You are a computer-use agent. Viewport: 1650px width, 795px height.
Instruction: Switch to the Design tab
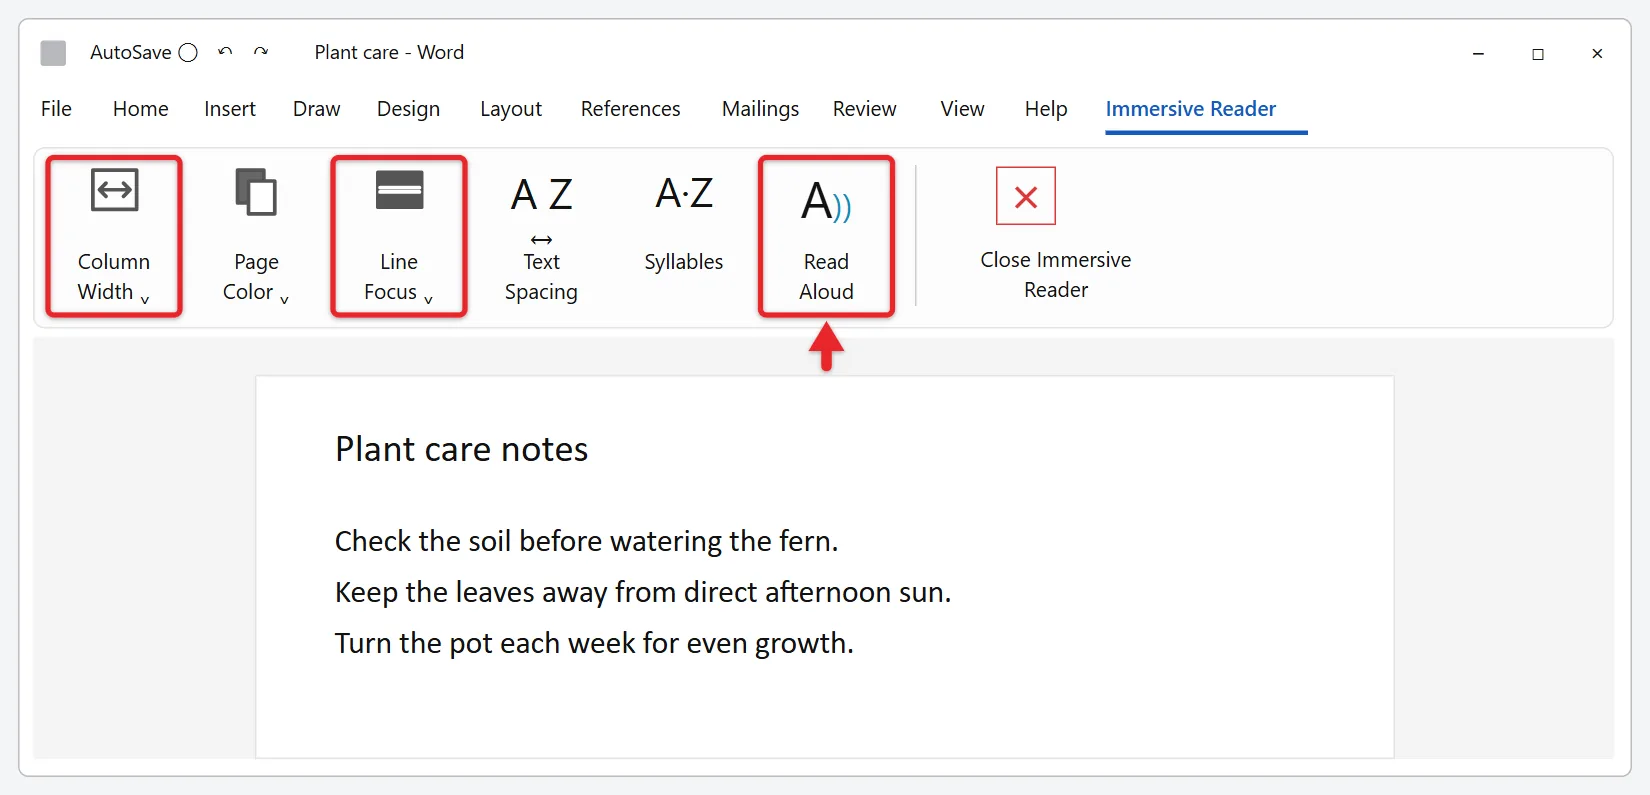[x=408, y=108]
